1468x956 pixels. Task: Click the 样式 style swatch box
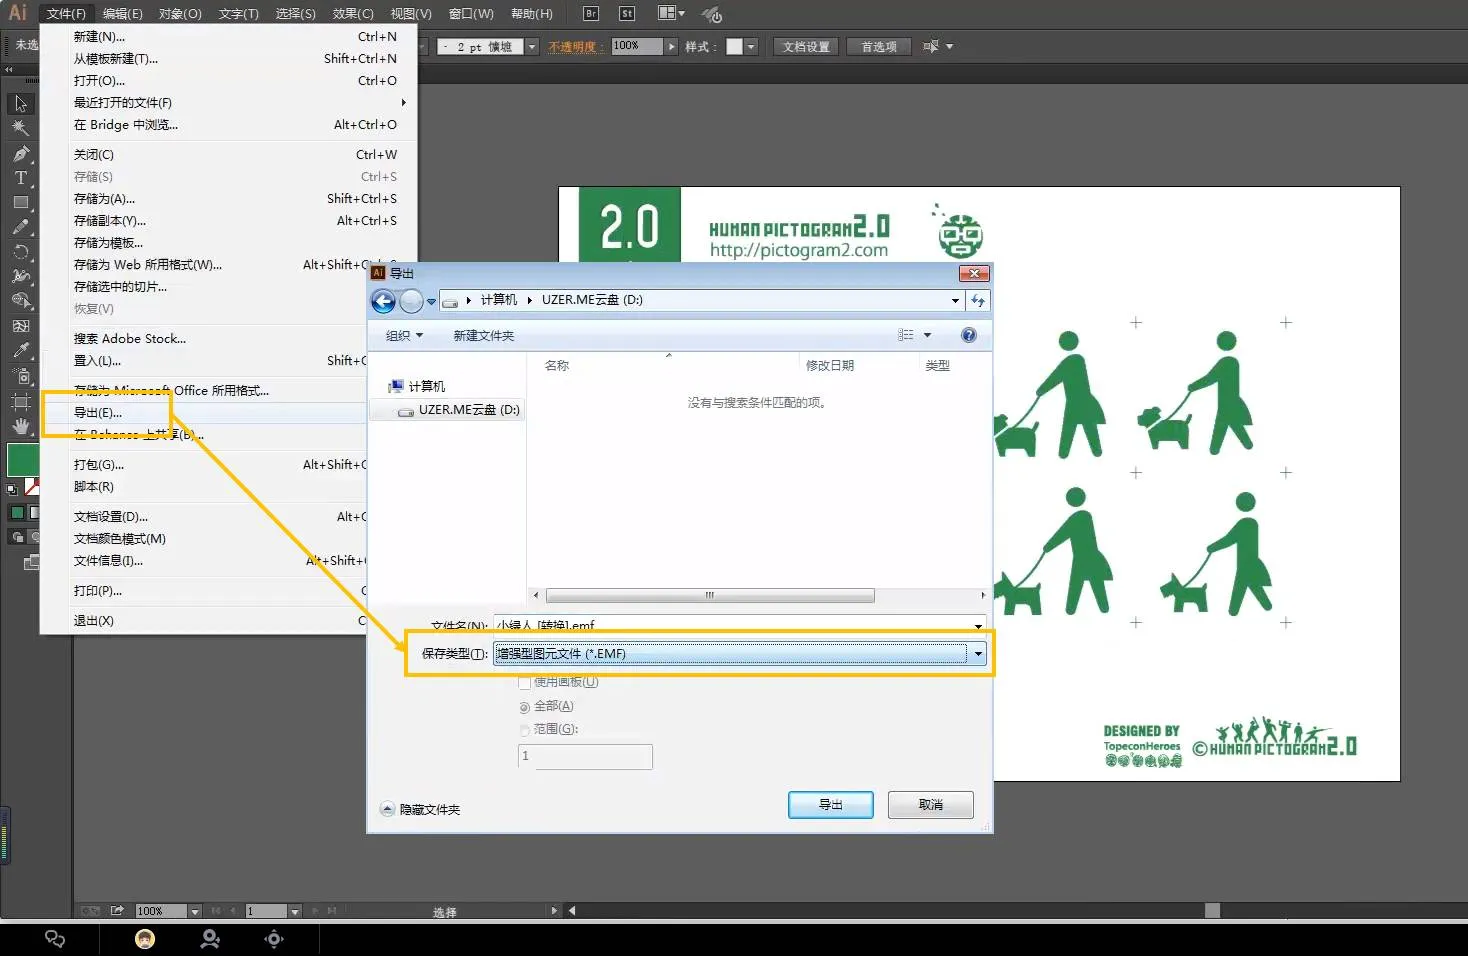pyautogui.click(x=734, y=47)
